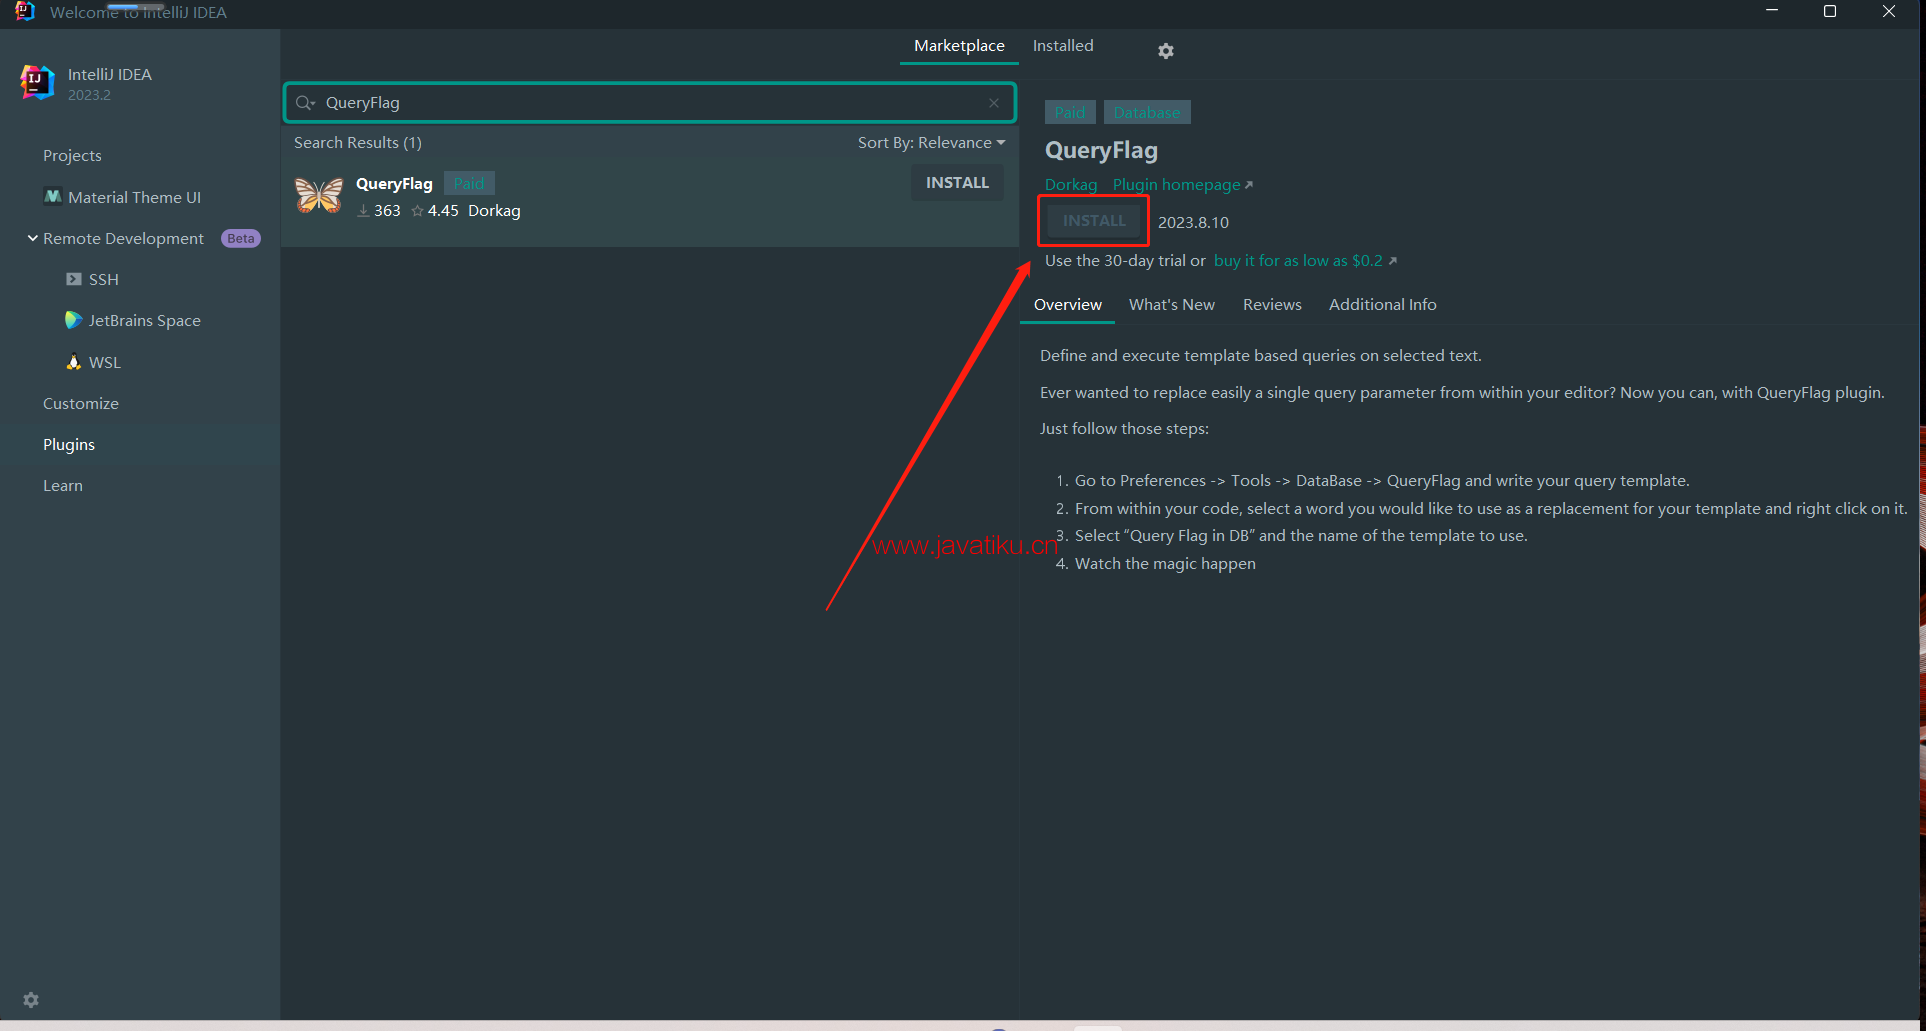The image size is (1926, 1031).
Task: Open the plugins settings gear menu
Action: pyautogui.click(x=1165, y=50)
